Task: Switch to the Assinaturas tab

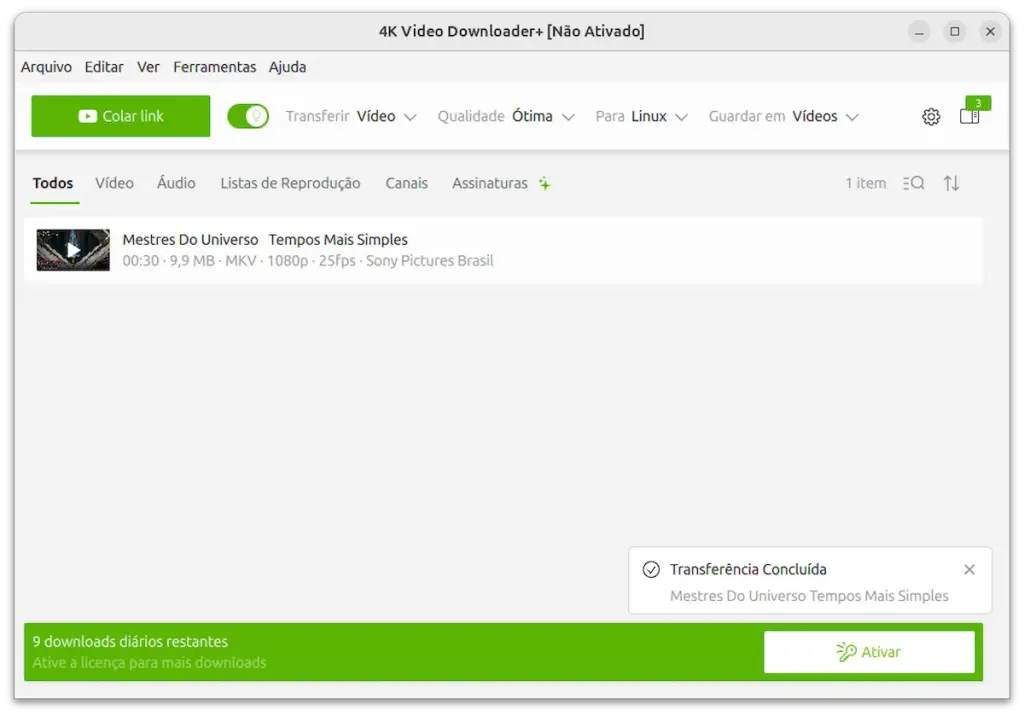Action: 490,184
